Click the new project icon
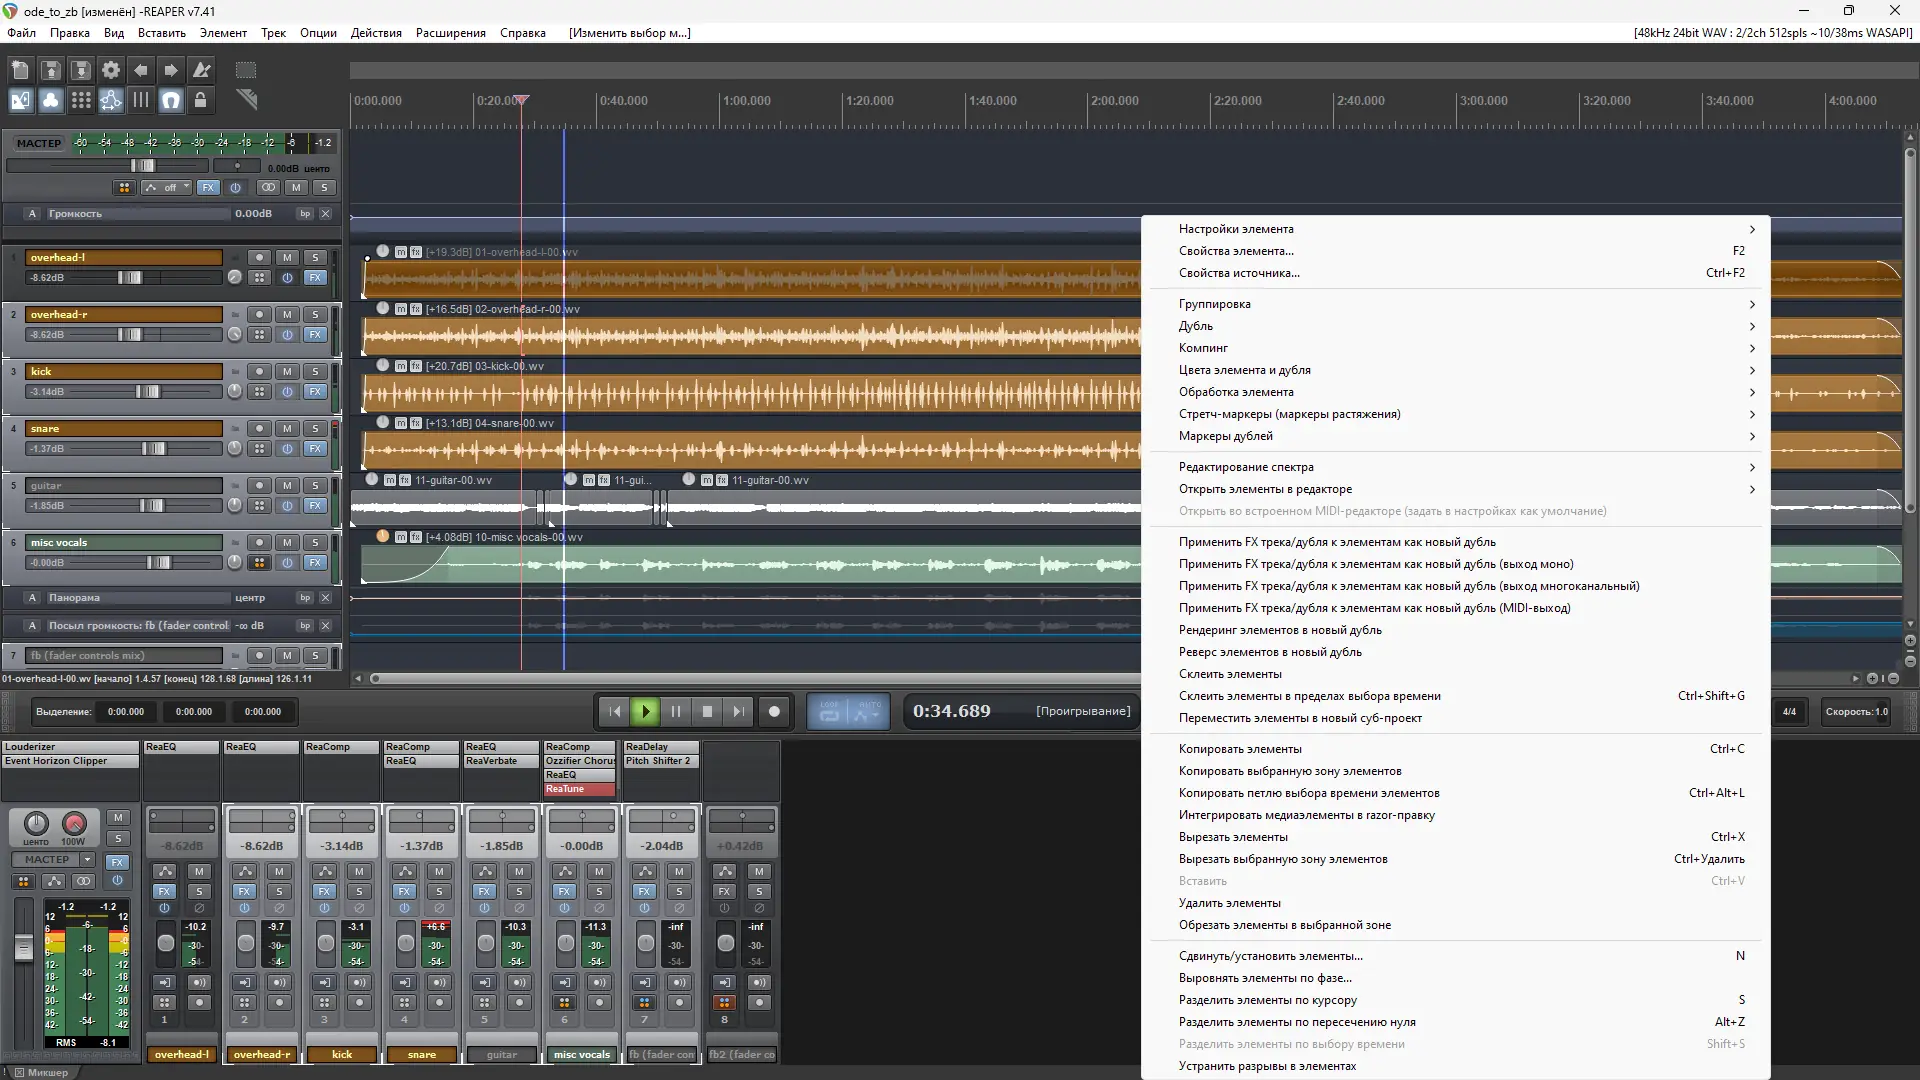The height and width of the screenshot is (1080, 1920). pyautogui.click(x=21, y=70)
